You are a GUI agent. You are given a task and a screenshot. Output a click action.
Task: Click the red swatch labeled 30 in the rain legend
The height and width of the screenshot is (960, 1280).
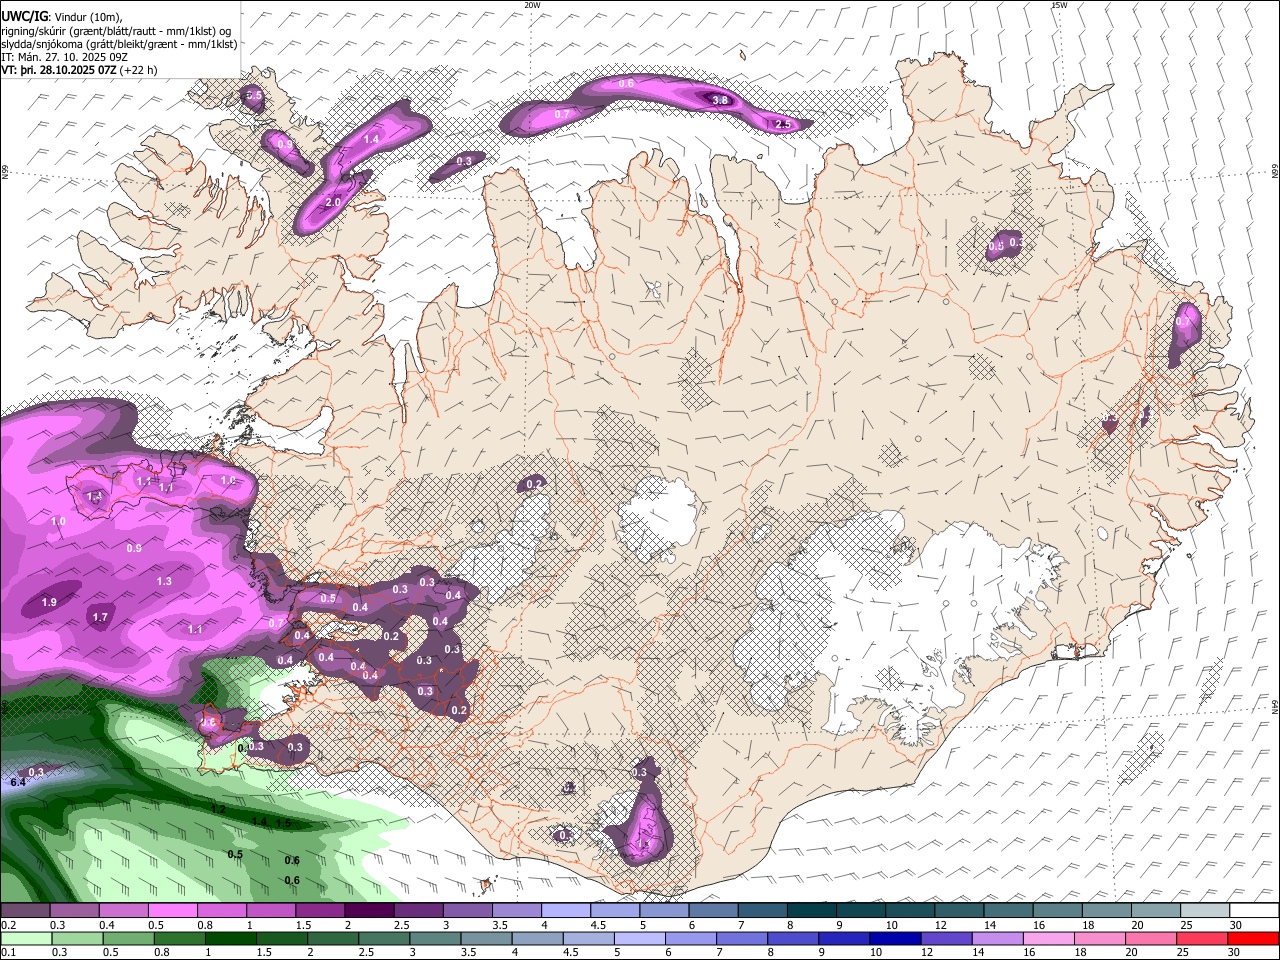1253,938
